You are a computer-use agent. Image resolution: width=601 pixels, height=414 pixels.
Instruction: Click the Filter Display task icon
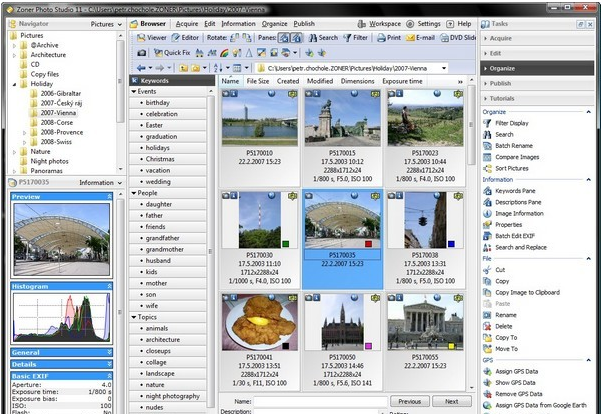[487, 123]
